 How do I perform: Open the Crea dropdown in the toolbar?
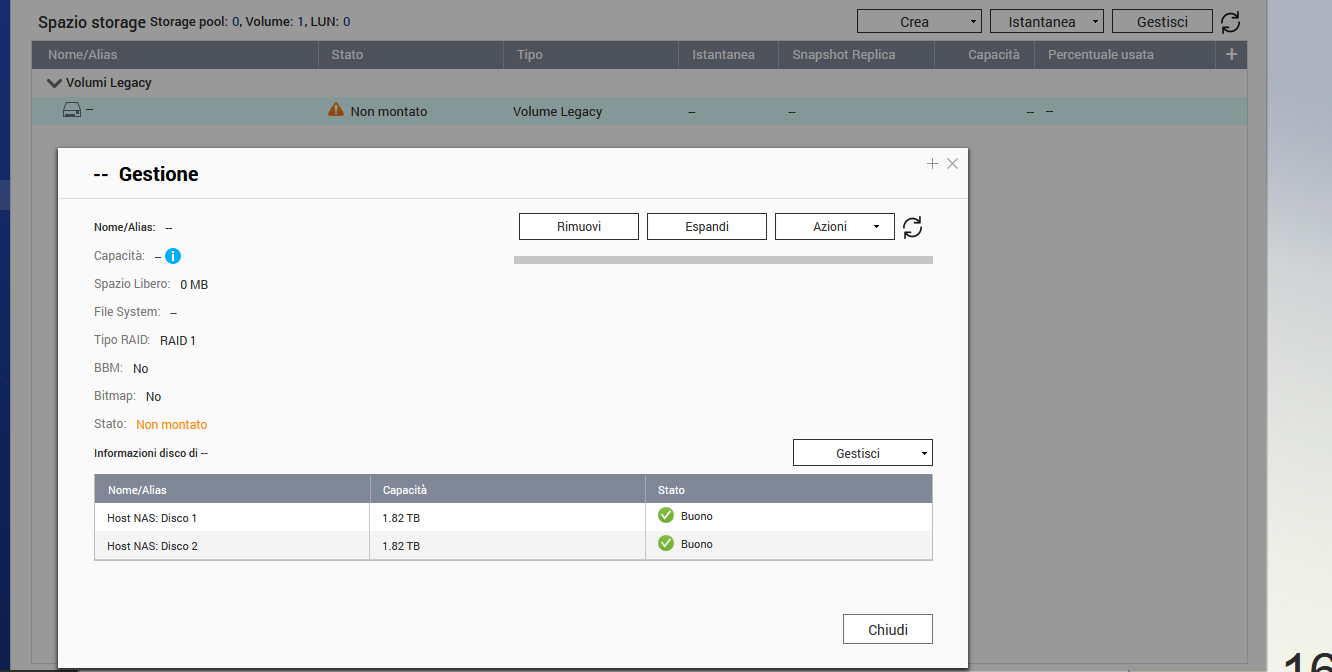pos(918,22)
